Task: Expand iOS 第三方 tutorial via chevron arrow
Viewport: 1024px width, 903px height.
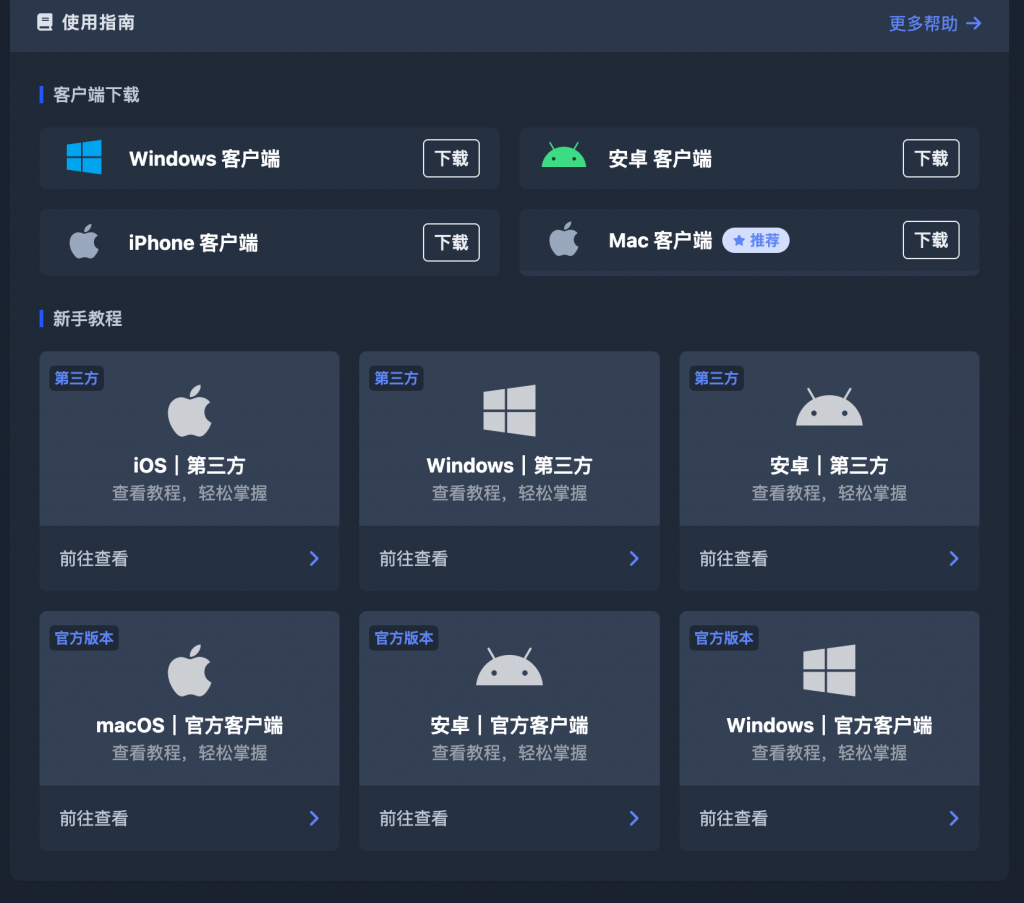Action: pyautogui.click(x=314, y=558)
